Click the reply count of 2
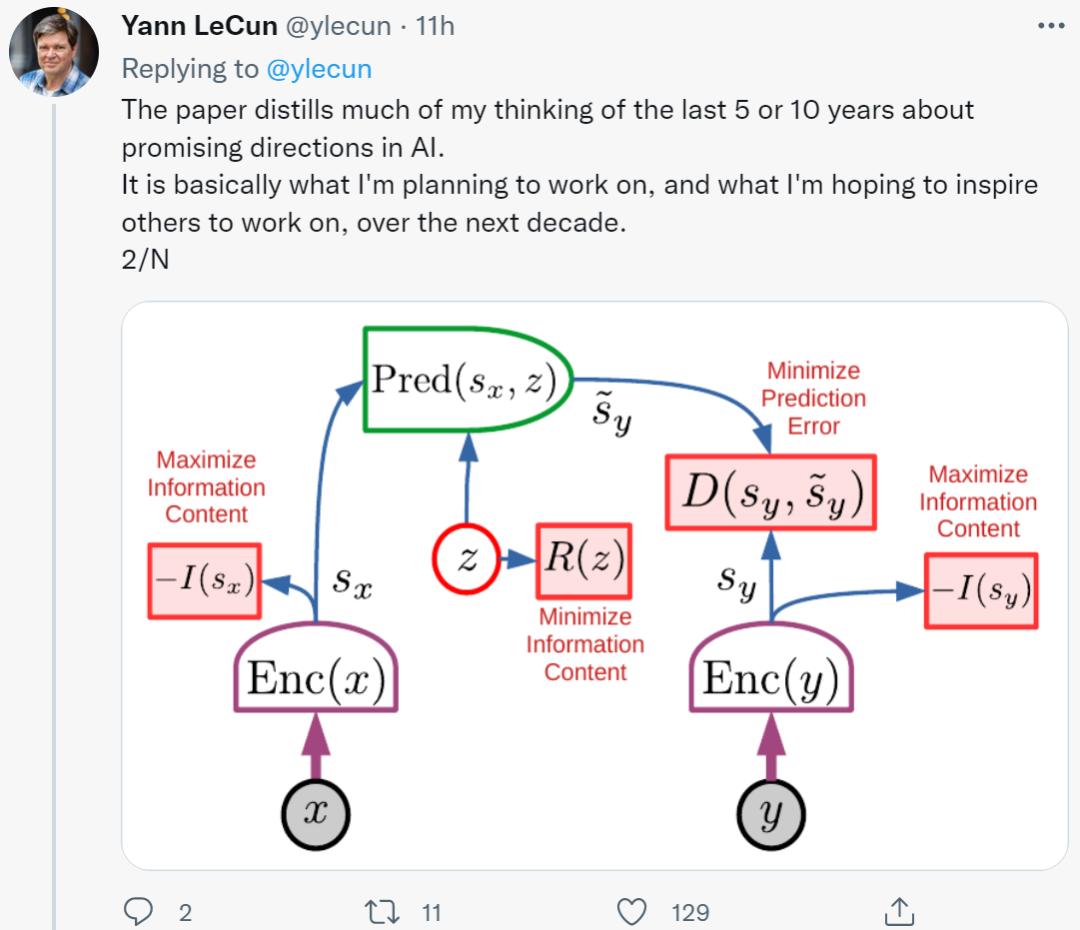The width and height of the screenshot is (1080, 930). [x=185, y=911]
